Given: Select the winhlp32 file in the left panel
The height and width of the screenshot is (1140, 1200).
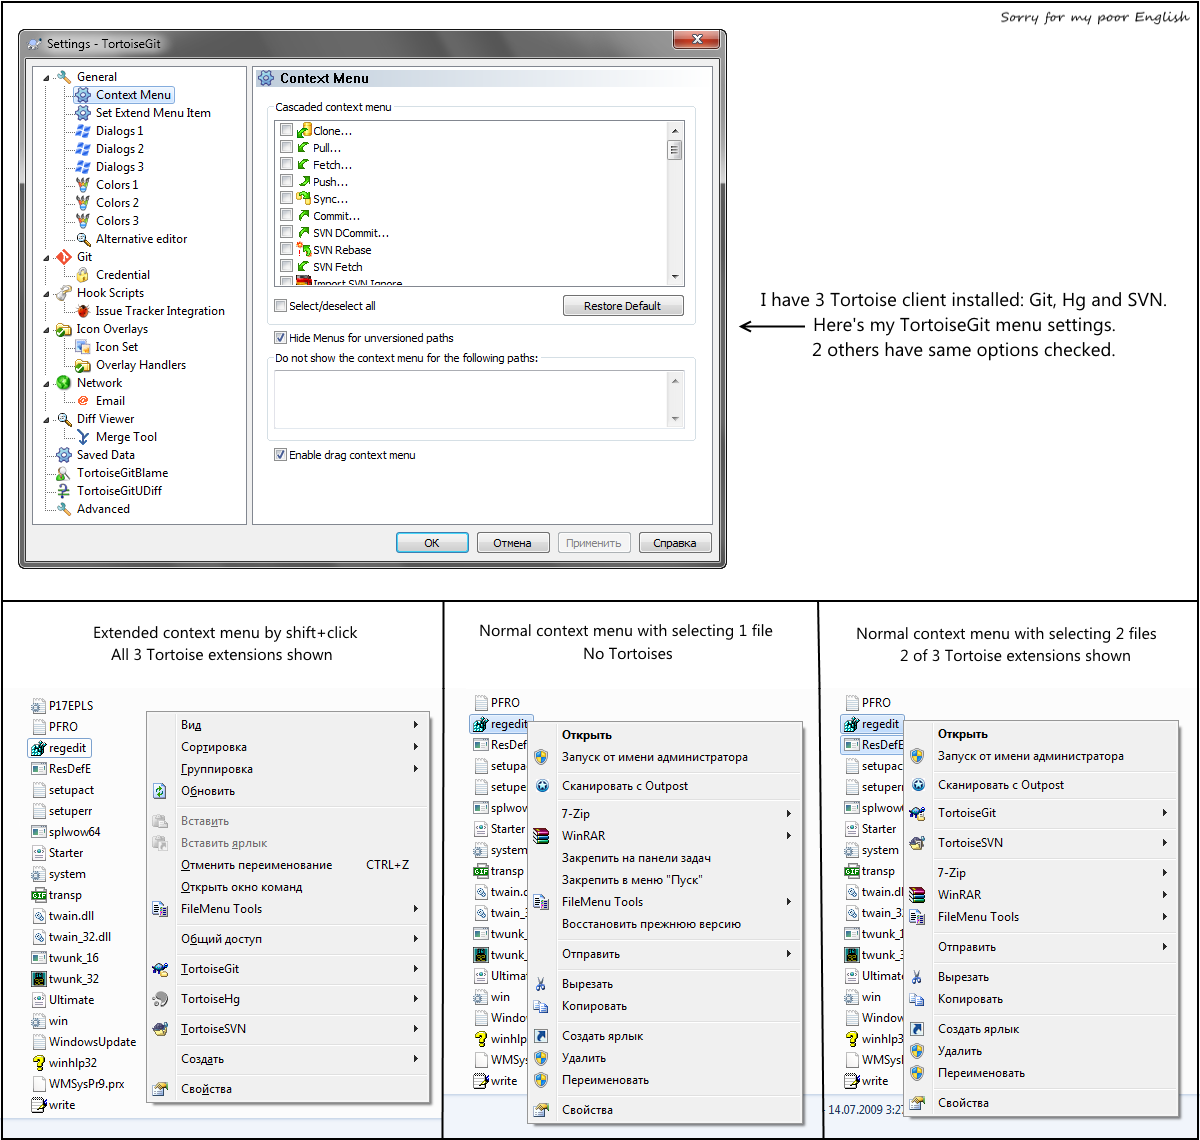Looking at the screenshot, I should (73, 1063).
